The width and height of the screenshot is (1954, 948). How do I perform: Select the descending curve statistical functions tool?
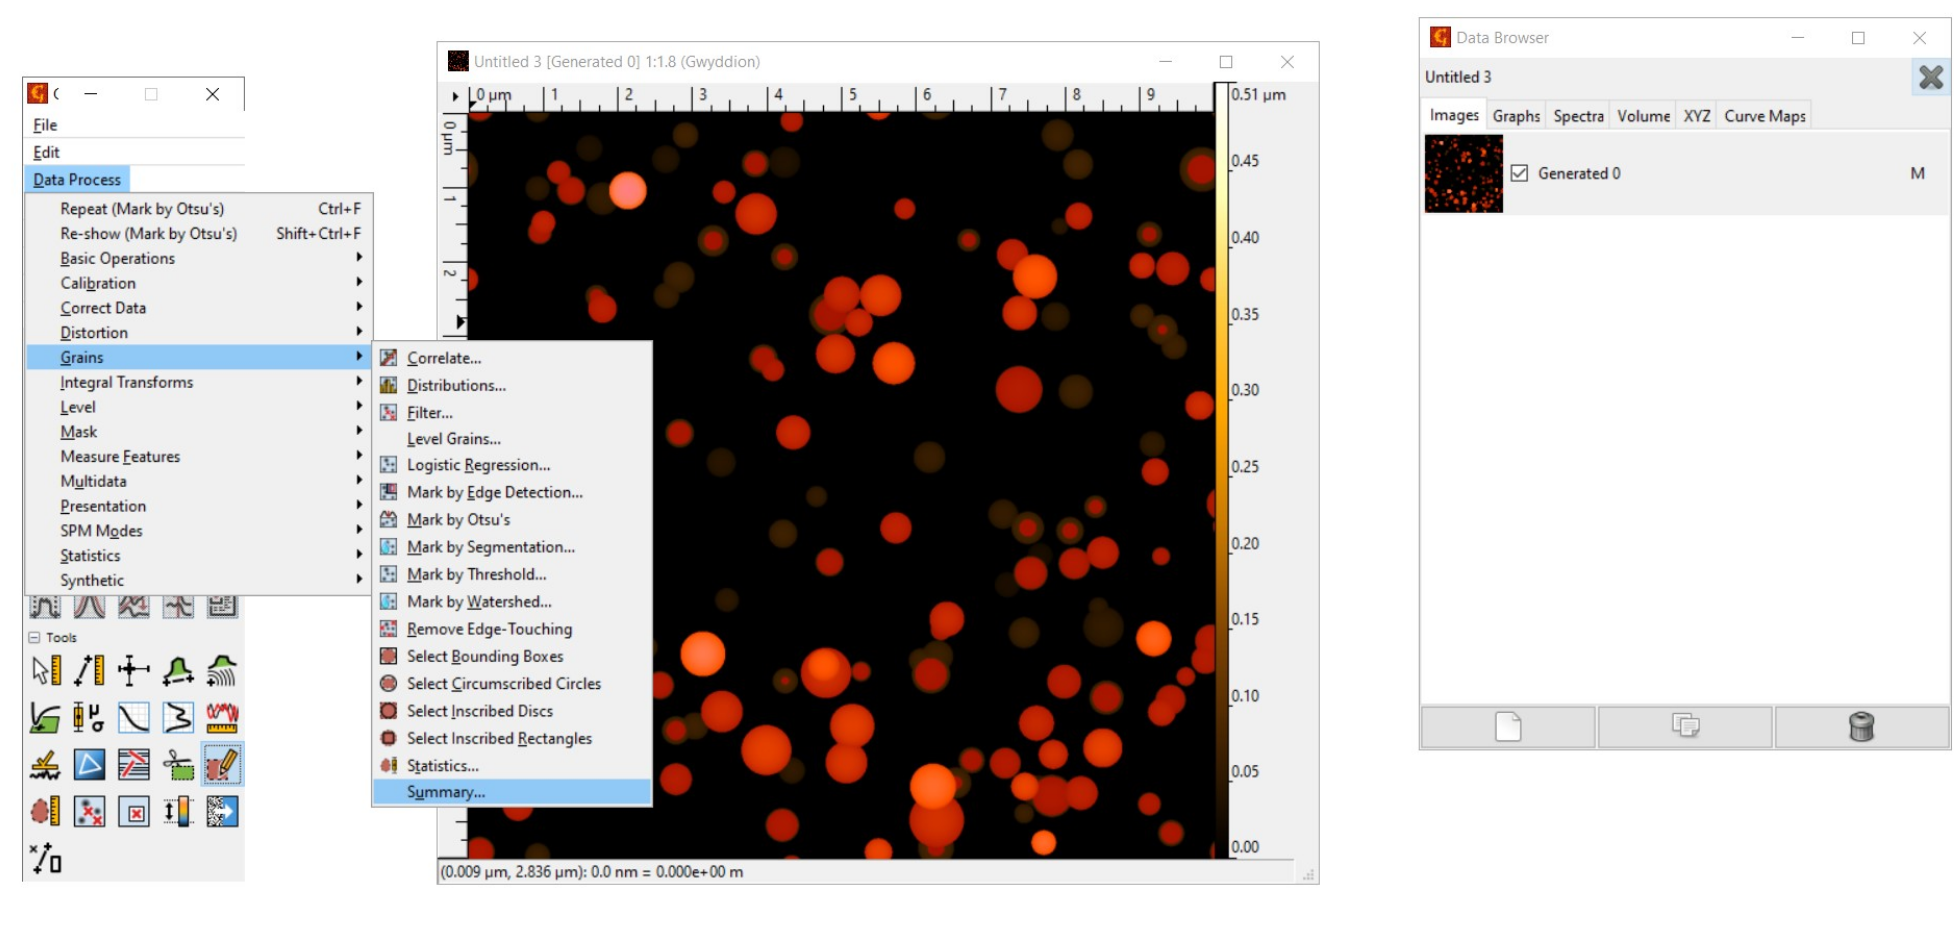point(133,717)
